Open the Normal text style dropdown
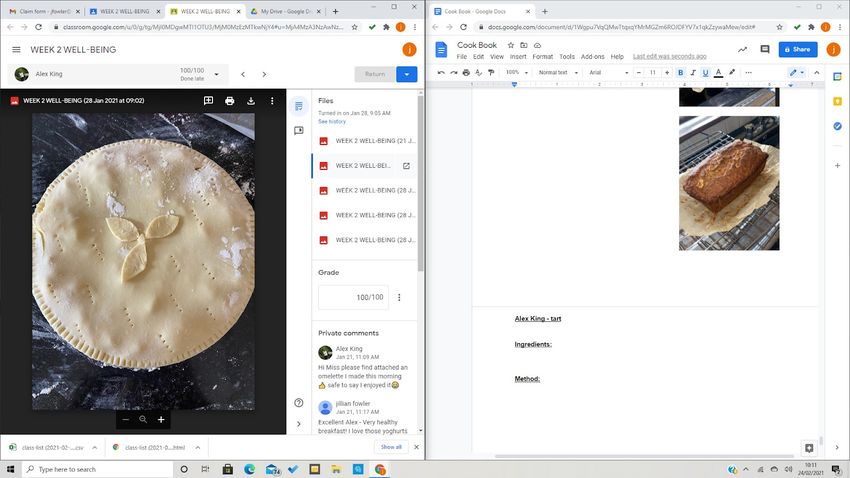Image resolution: width=850 pixels, height=478 pixels. (558, 72)
